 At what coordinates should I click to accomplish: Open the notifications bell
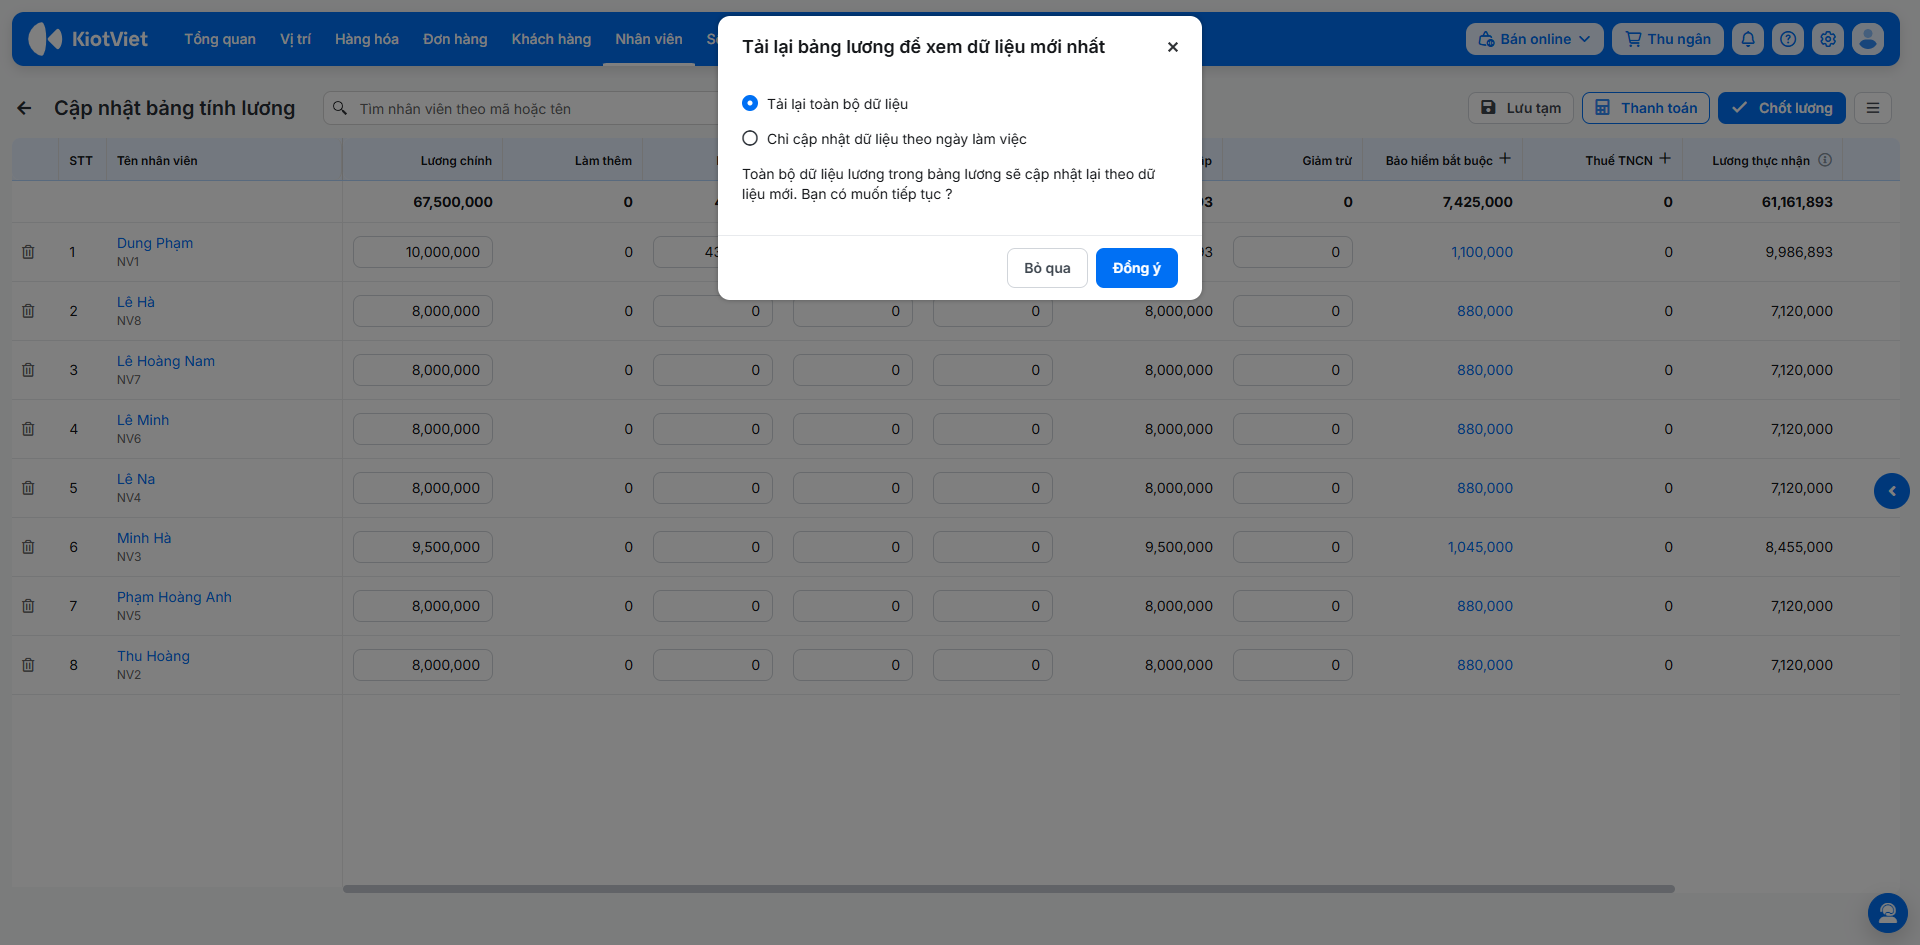coord(1748,39)
